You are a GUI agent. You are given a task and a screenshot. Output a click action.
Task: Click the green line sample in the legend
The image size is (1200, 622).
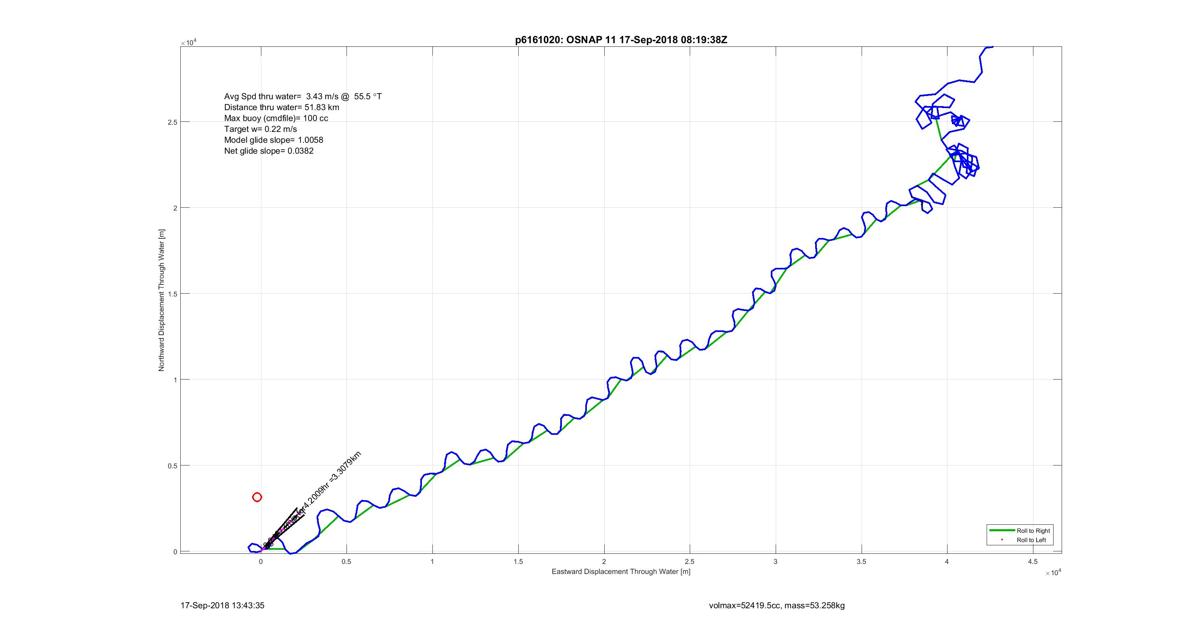point(1000,530)
